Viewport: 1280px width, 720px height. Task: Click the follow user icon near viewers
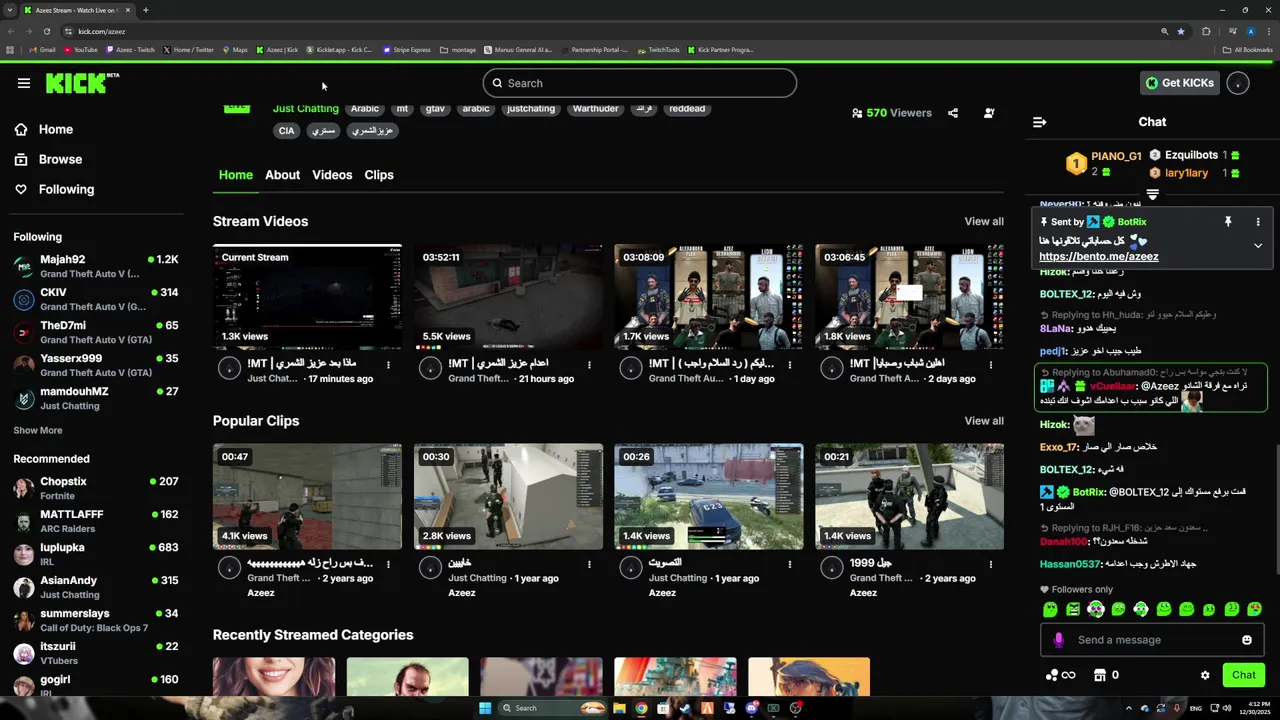pyautogui.click(x=989, y=113)
